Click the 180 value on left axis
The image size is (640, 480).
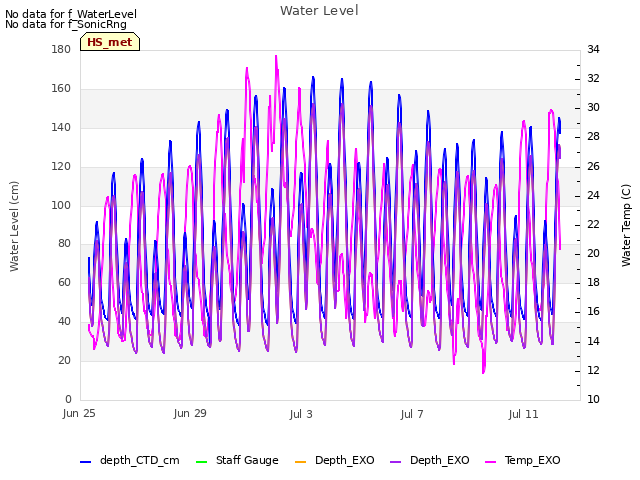61,49
